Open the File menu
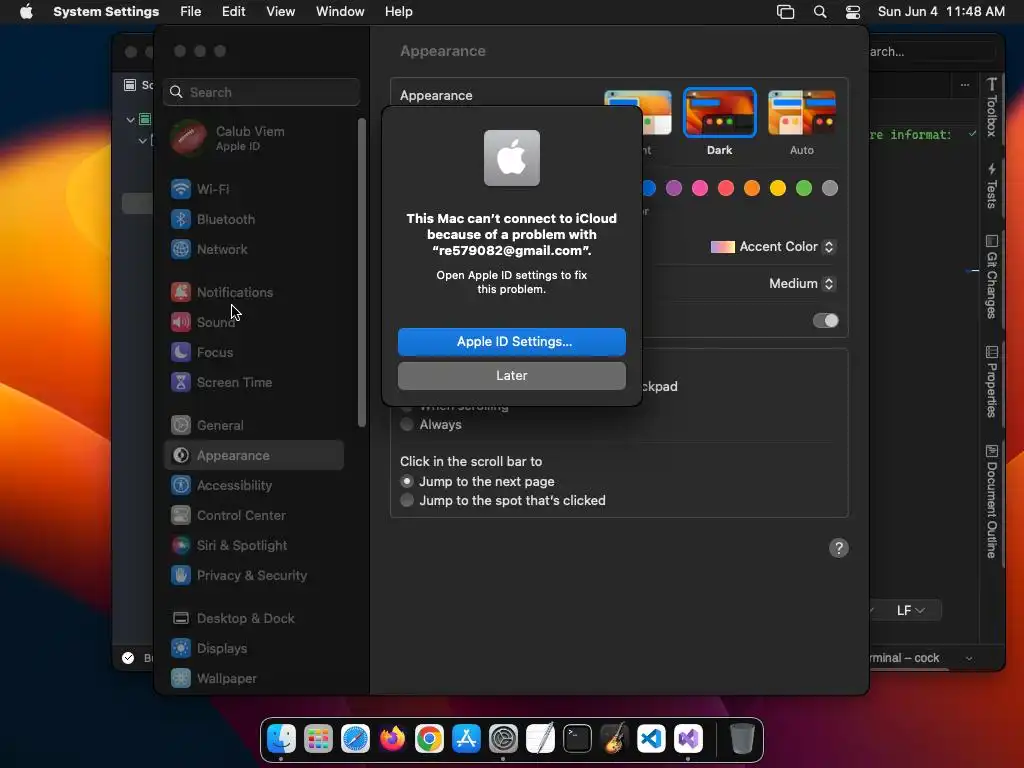The image size is (1024, 768). 191,12
